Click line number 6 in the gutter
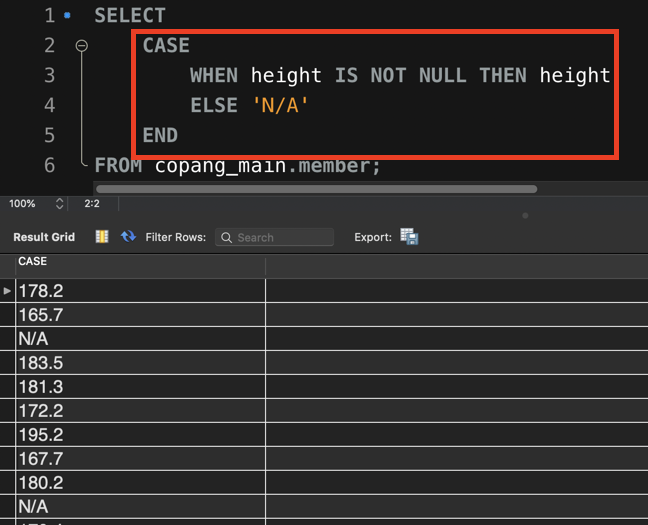The image size is (648, 525). [x=50, y=165]
